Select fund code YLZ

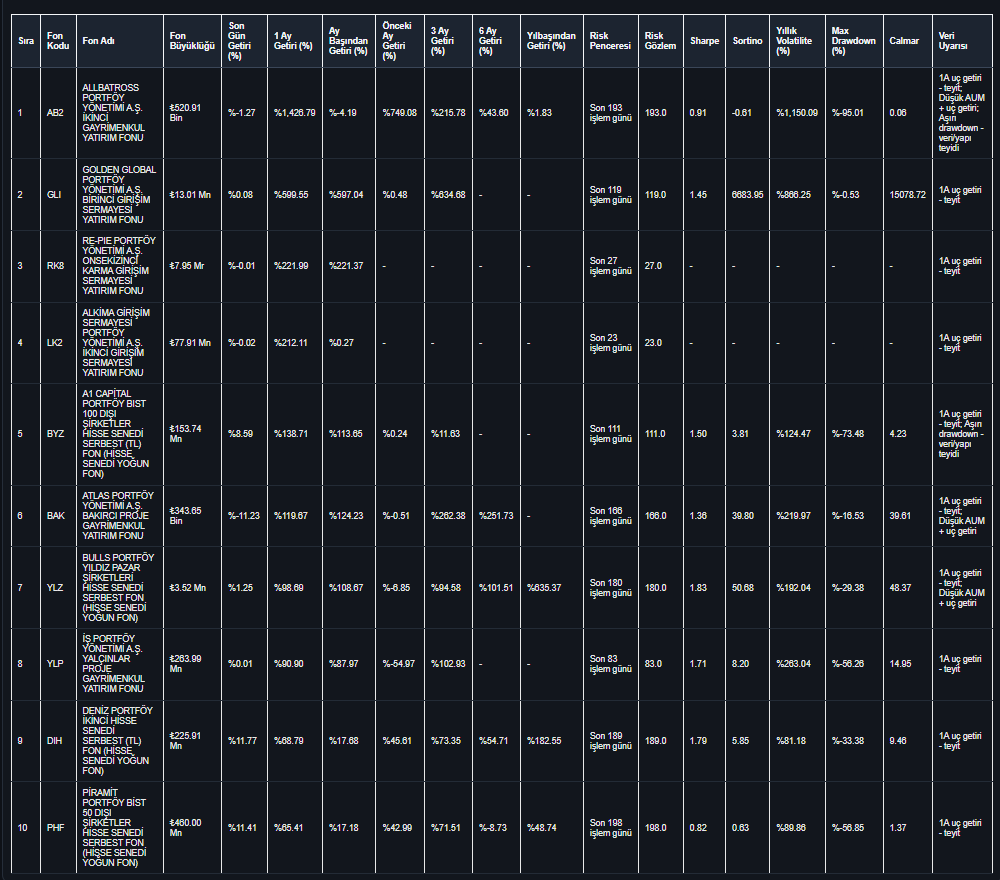(55, 588)
